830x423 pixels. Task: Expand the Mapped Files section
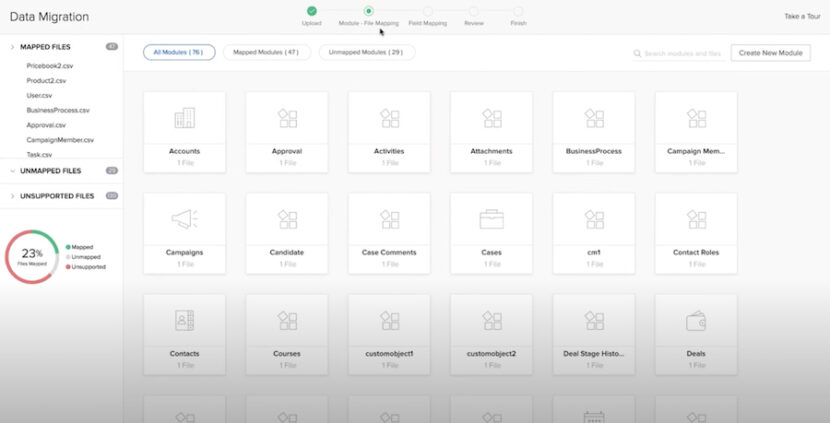[12, 47]
